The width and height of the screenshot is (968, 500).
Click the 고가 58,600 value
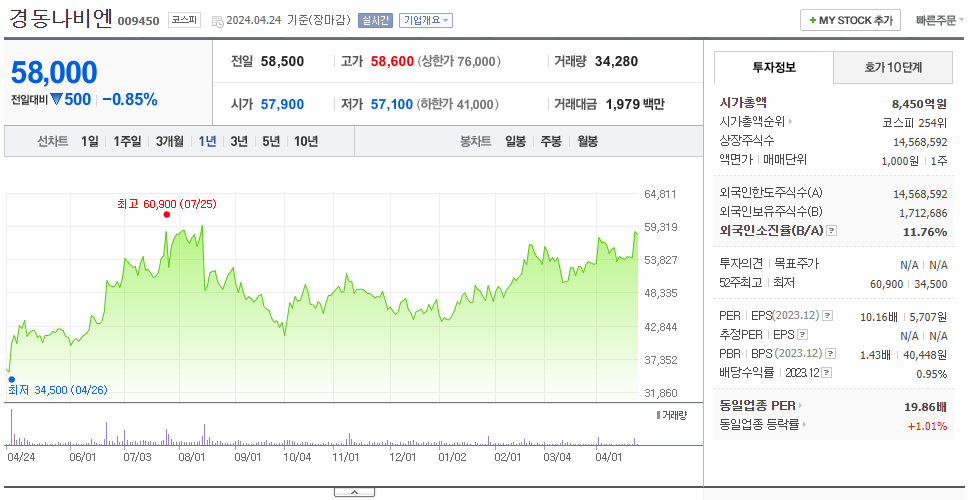(392, 62)
